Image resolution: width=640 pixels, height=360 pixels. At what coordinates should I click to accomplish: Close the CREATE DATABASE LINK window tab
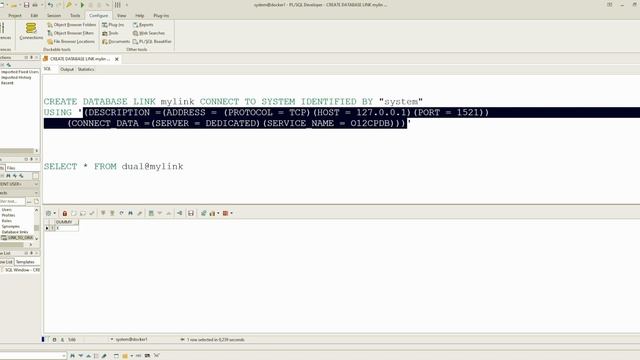[x=117, y=59]
